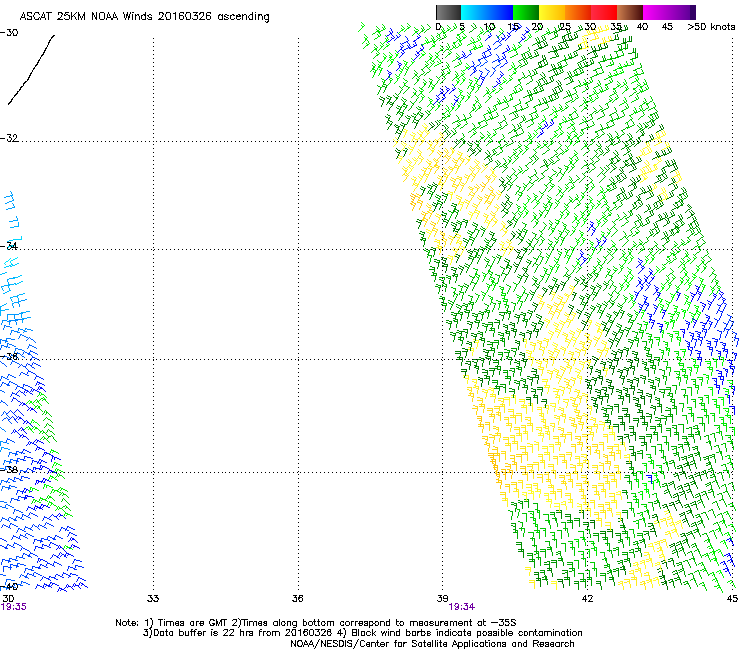
Task: Click the red 30-35 knots legend swatch
Action: point(604,12)
